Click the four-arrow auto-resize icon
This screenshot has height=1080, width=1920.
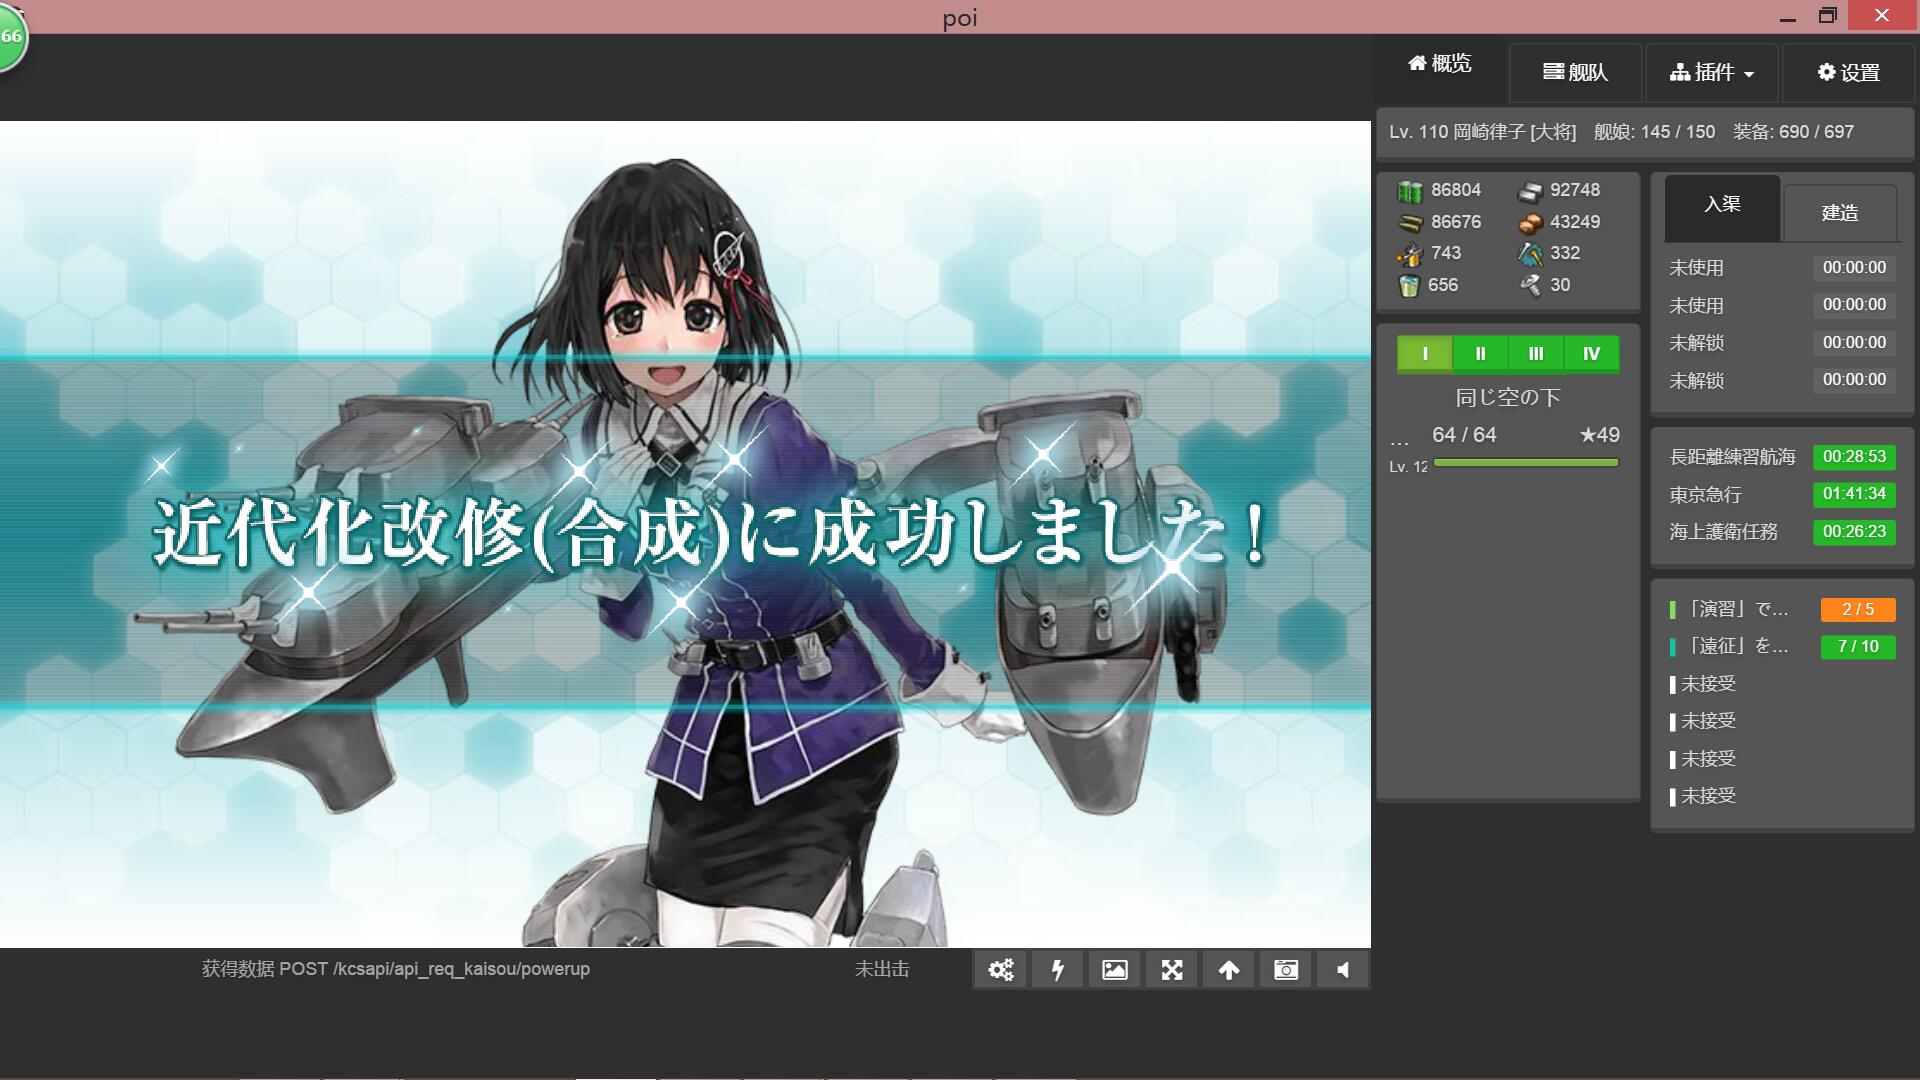(x=1171, y=970)
